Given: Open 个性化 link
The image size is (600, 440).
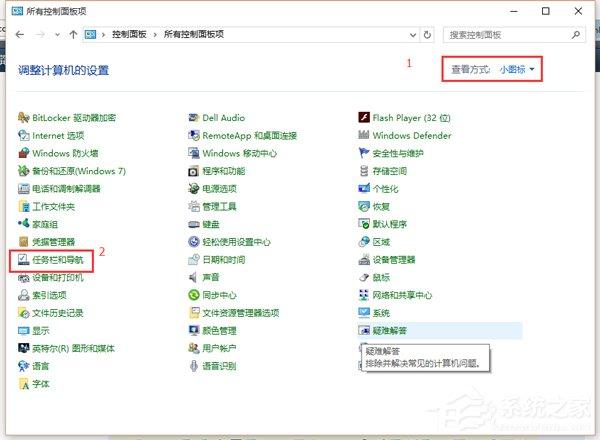Looking at the screenshot, I should [x=385, y=189].
